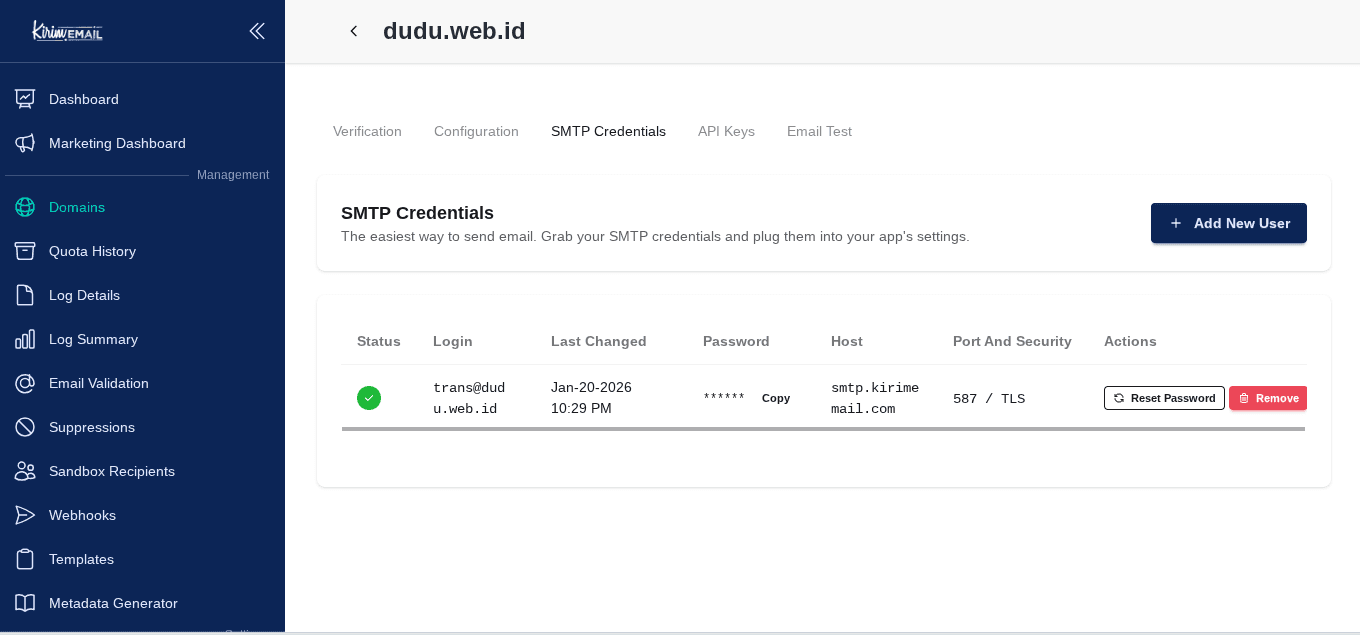Switch to the API Keys tab
Screen dimensions: 1360x635
pyautogui.click(x=726, y=131)
